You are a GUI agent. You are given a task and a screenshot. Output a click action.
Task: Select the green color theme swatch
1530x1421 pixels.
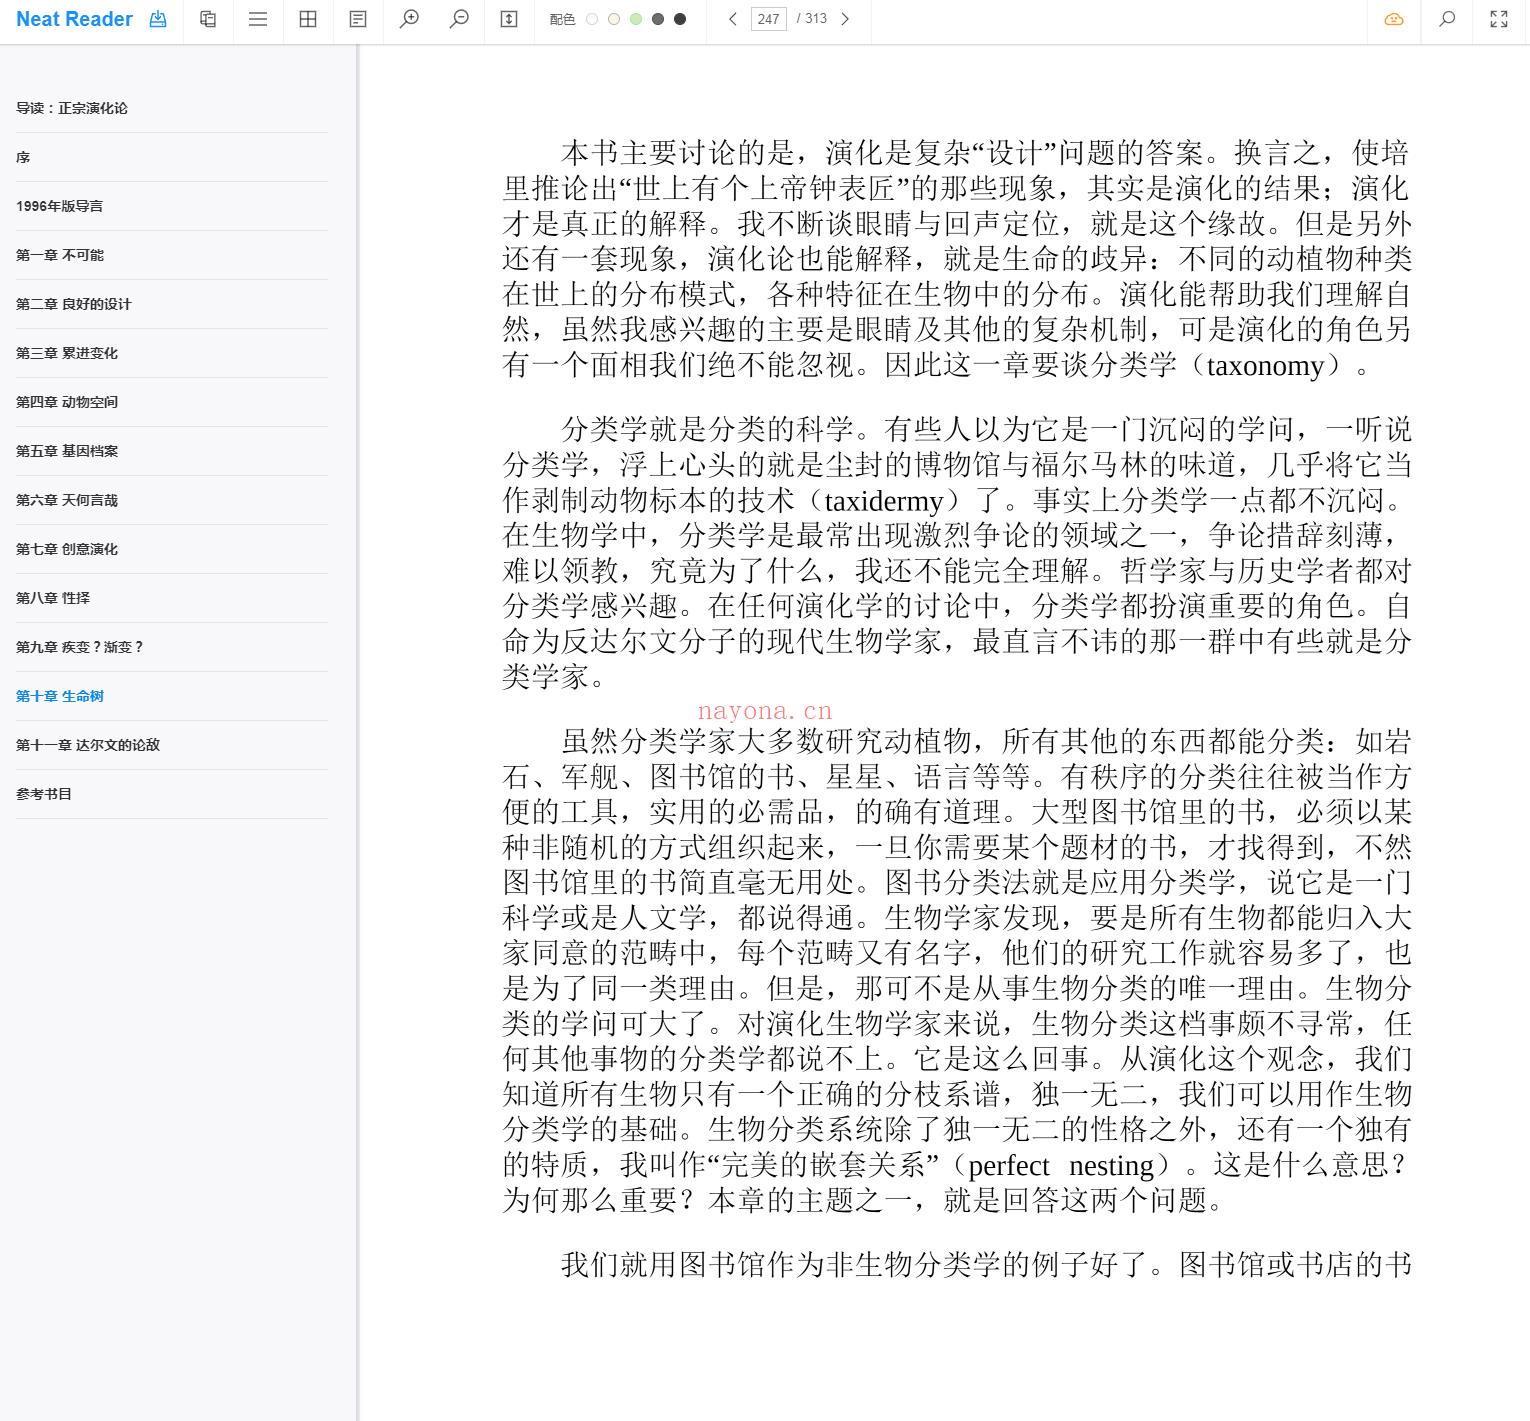click(x=636, y=19)
